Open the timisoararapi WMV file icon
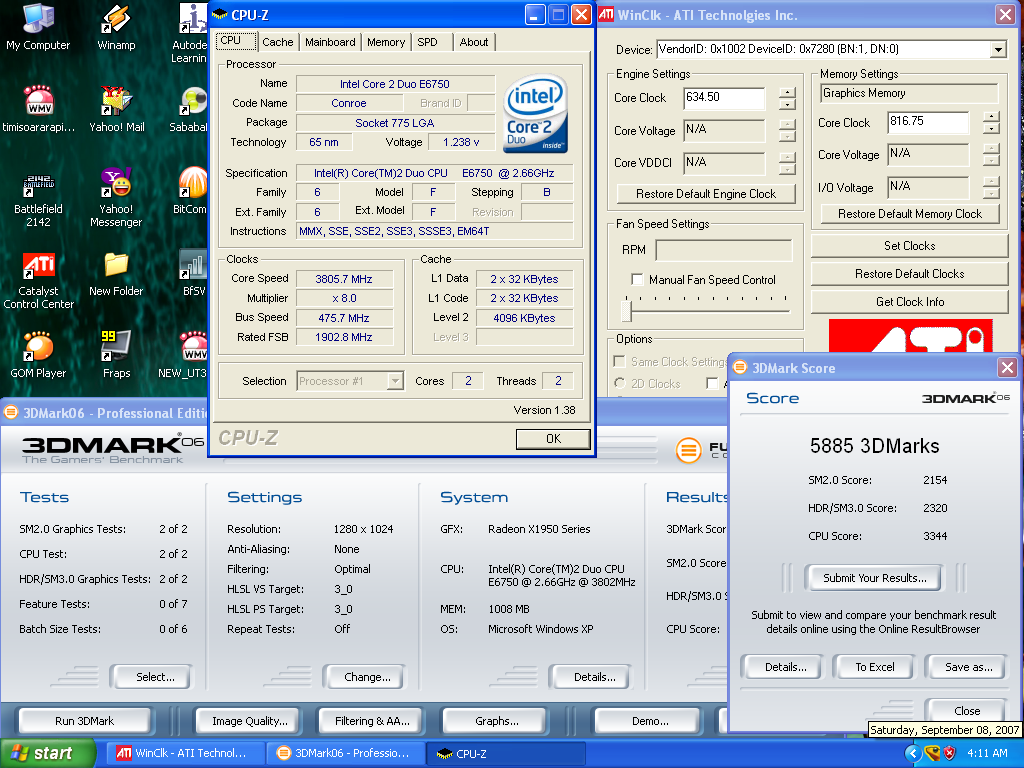The width and height of the screenshot is (1024, 768). click(39, 109)
